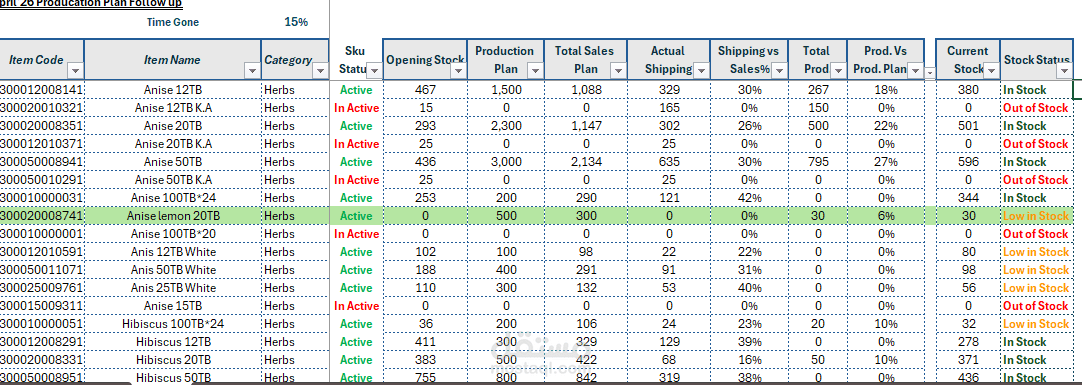Select the Anise 50TB item name cell
Screen dimensions: 1082x385
point(173,161)
